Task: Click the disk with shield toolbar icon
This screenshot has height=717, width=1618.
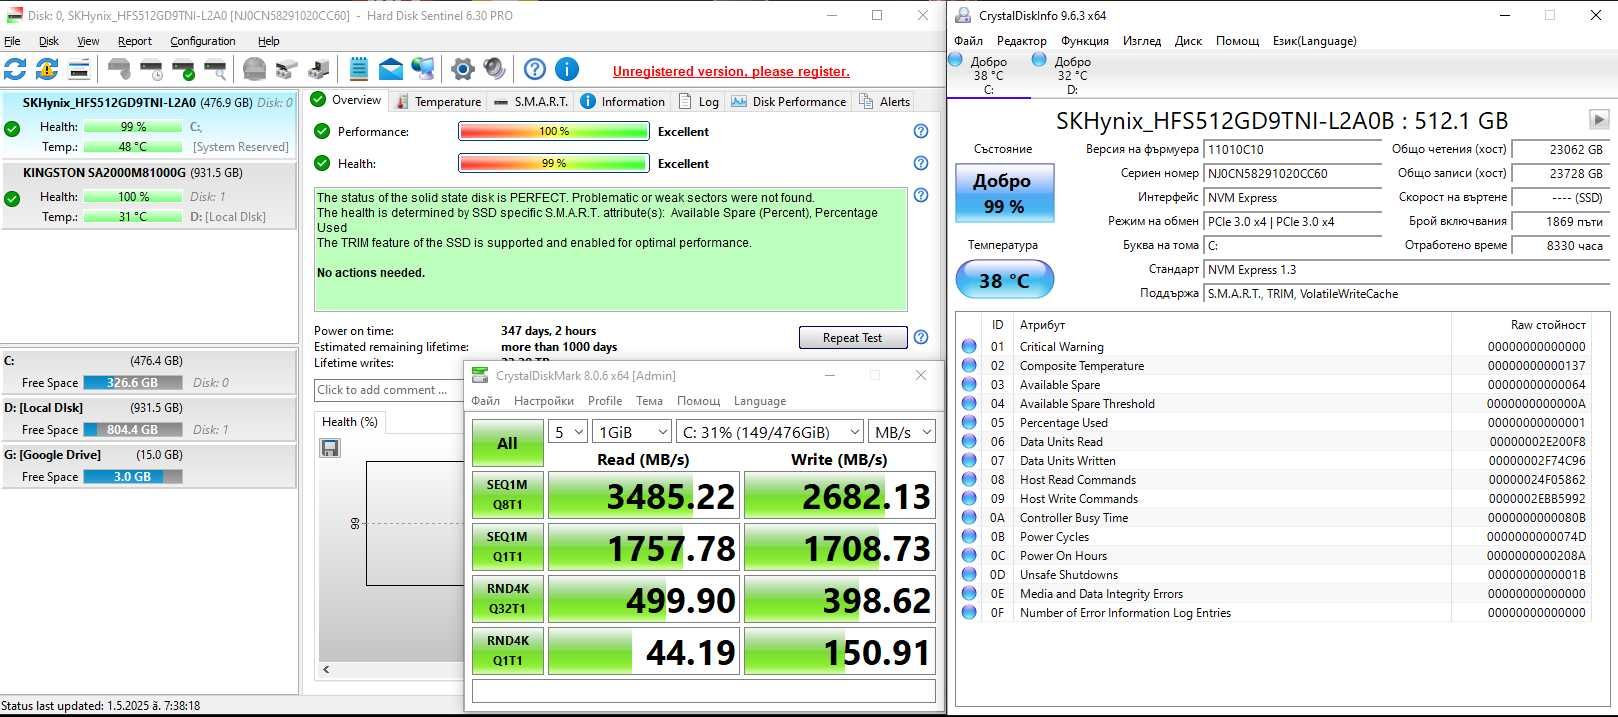Action: (119, 69)
